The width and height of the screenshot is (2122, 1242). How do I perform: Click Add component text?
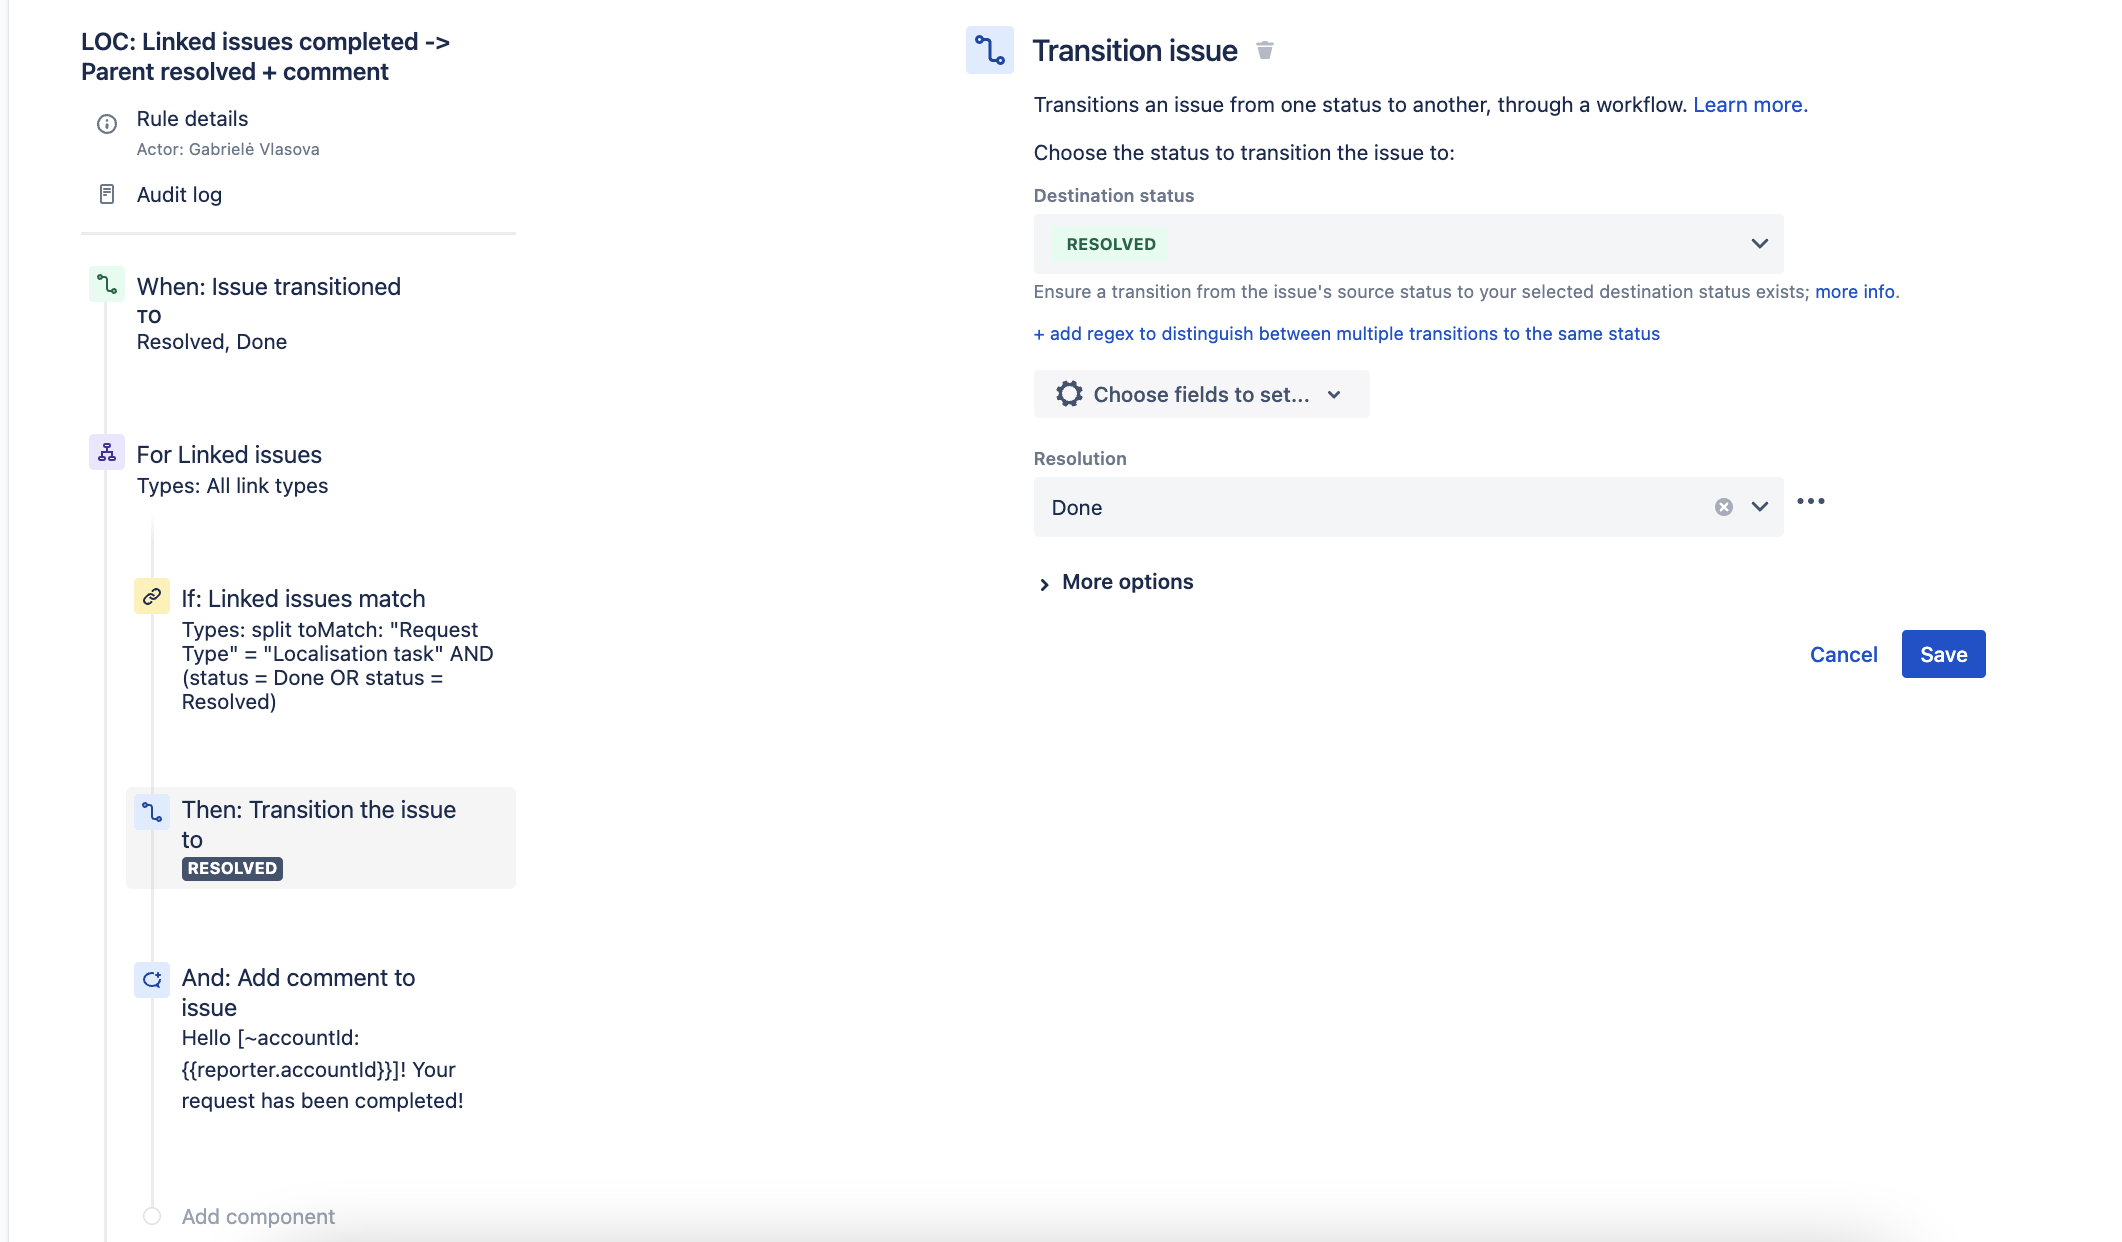pyautogui.click(x=258, y=1216)
